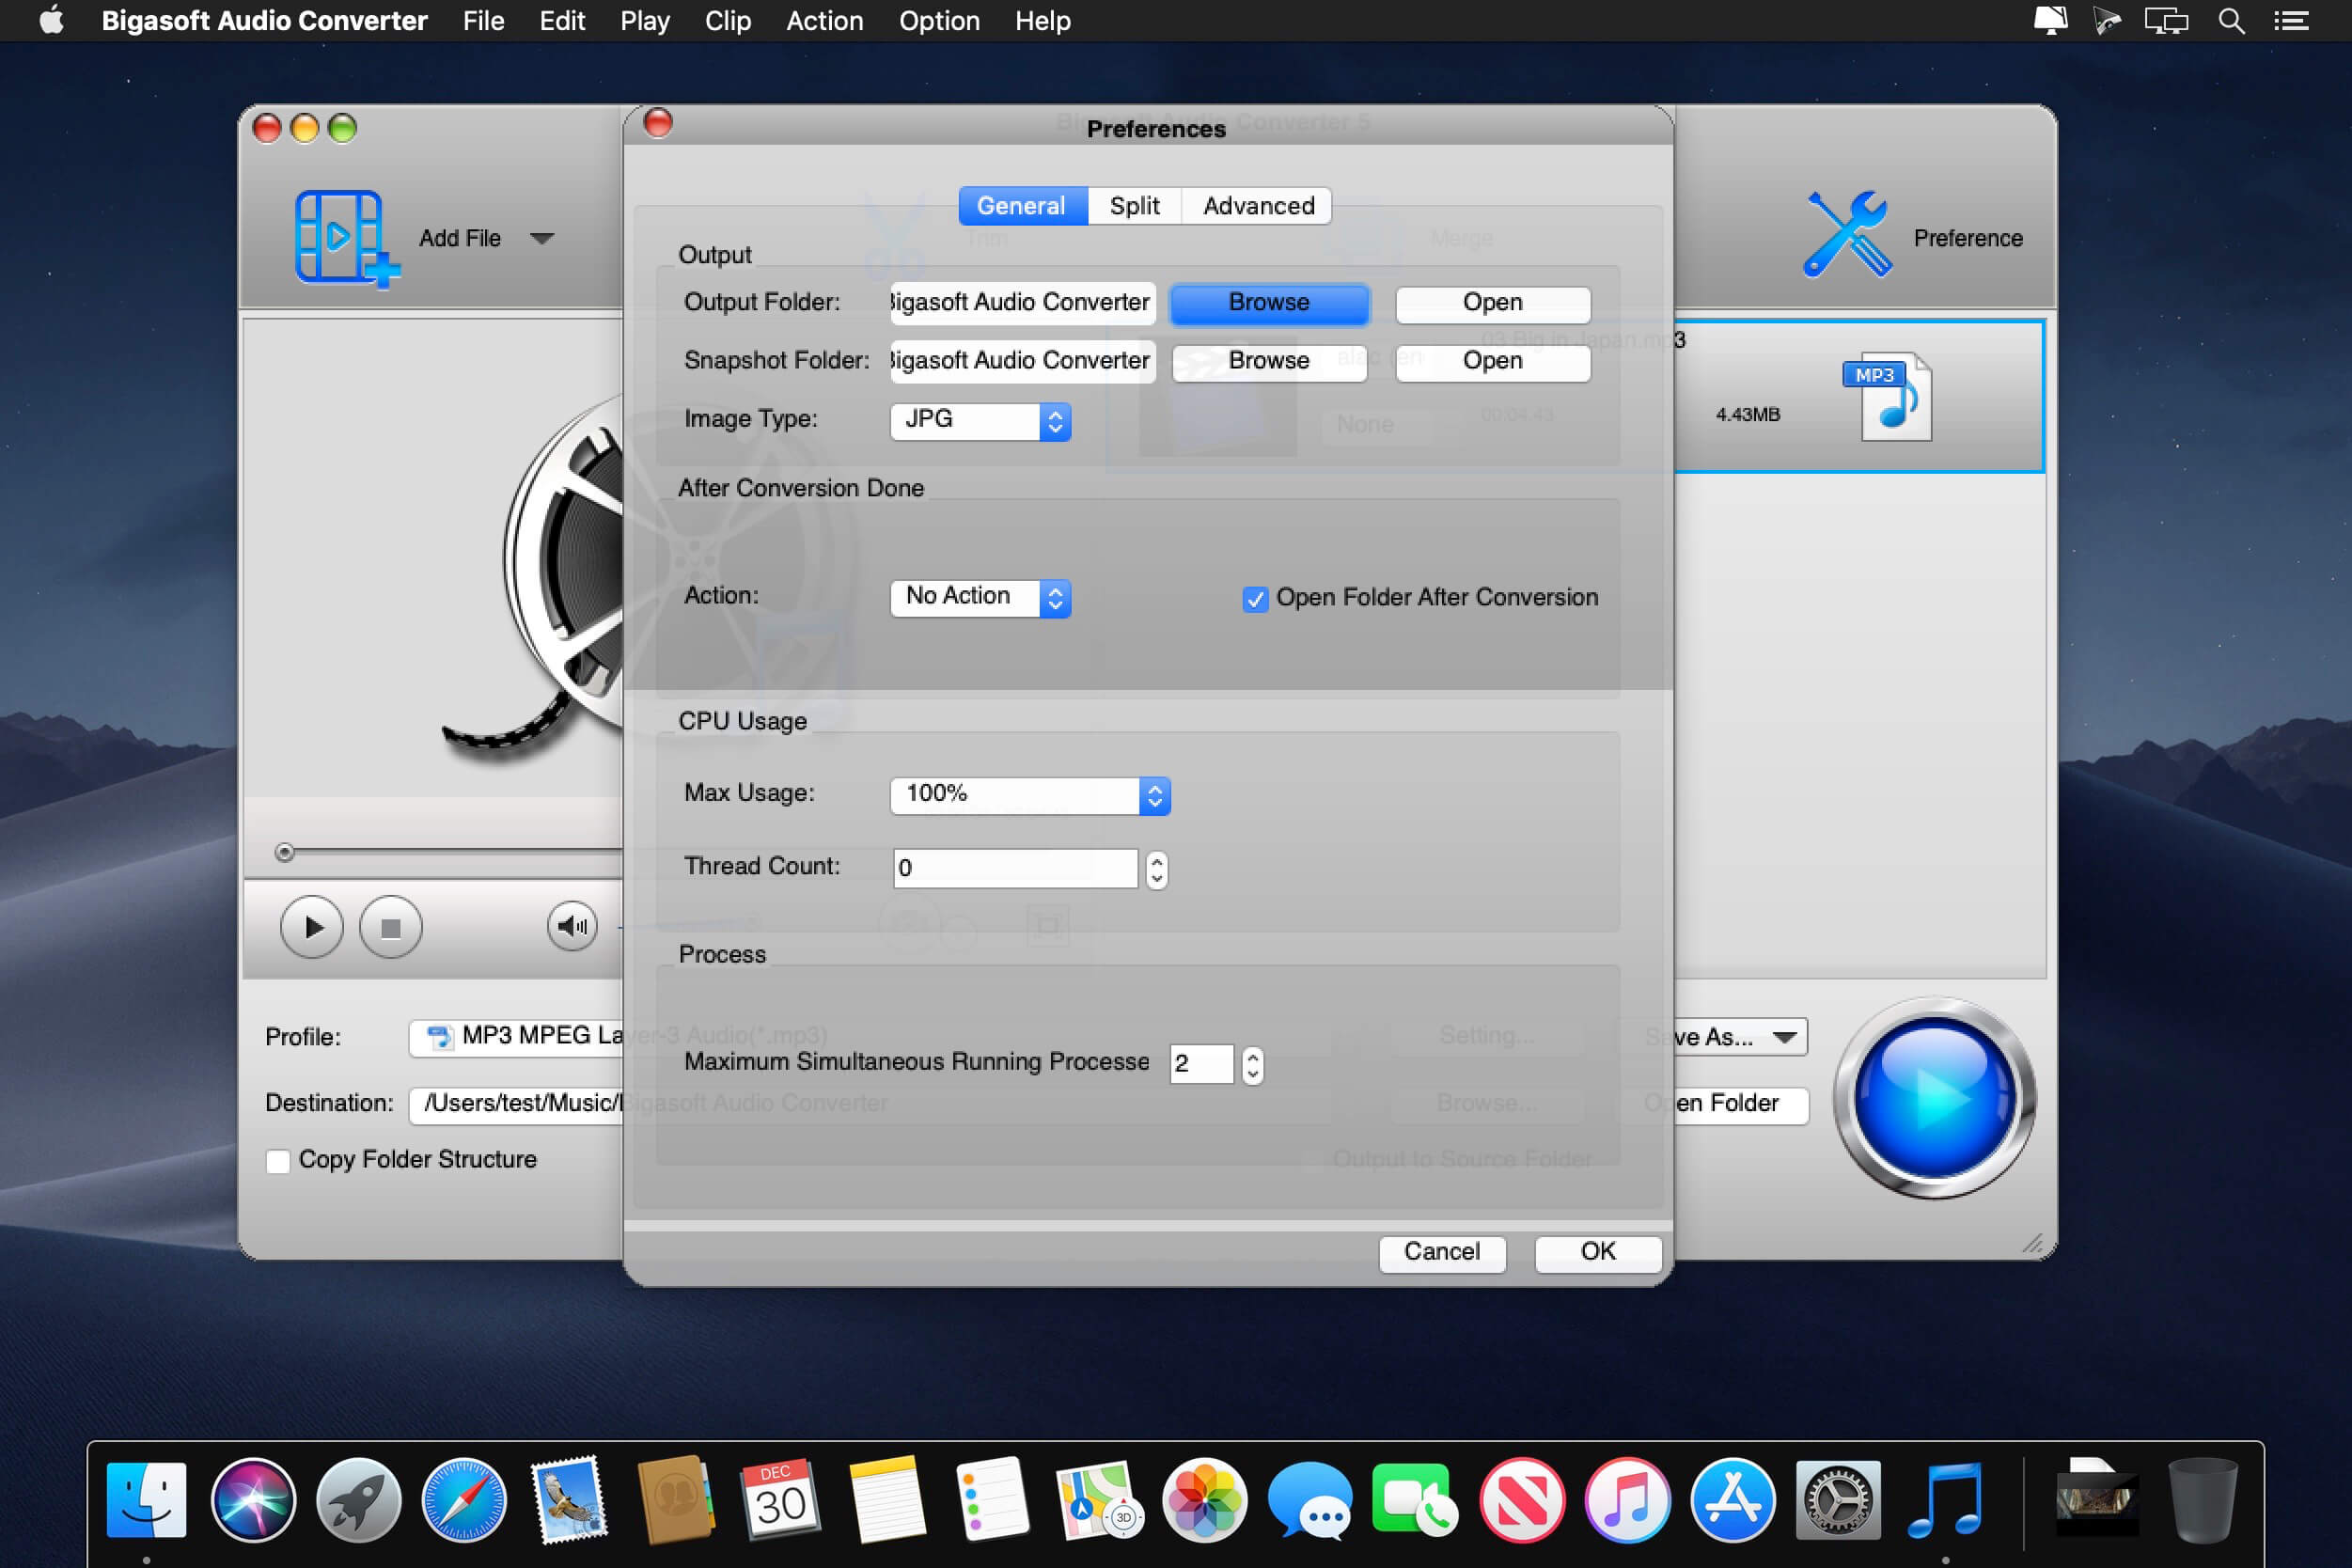Click the MP3 file format icon
Viewport: 2352px width, 1568px height.
coord(1887,397)
